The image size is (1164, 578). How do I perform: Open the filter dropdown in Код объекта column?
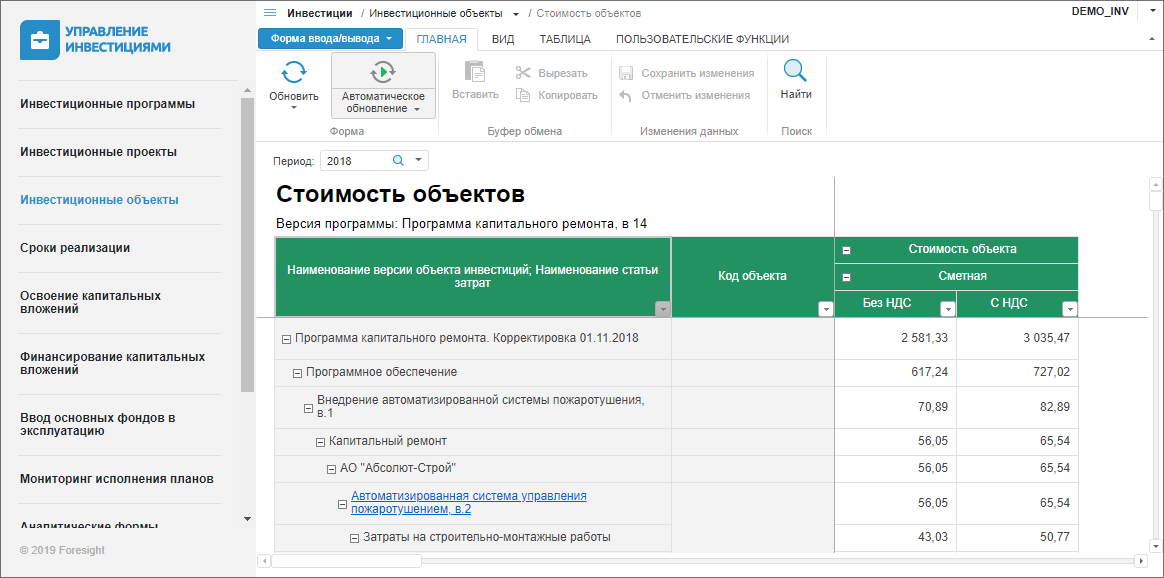[x=825, y=309]
